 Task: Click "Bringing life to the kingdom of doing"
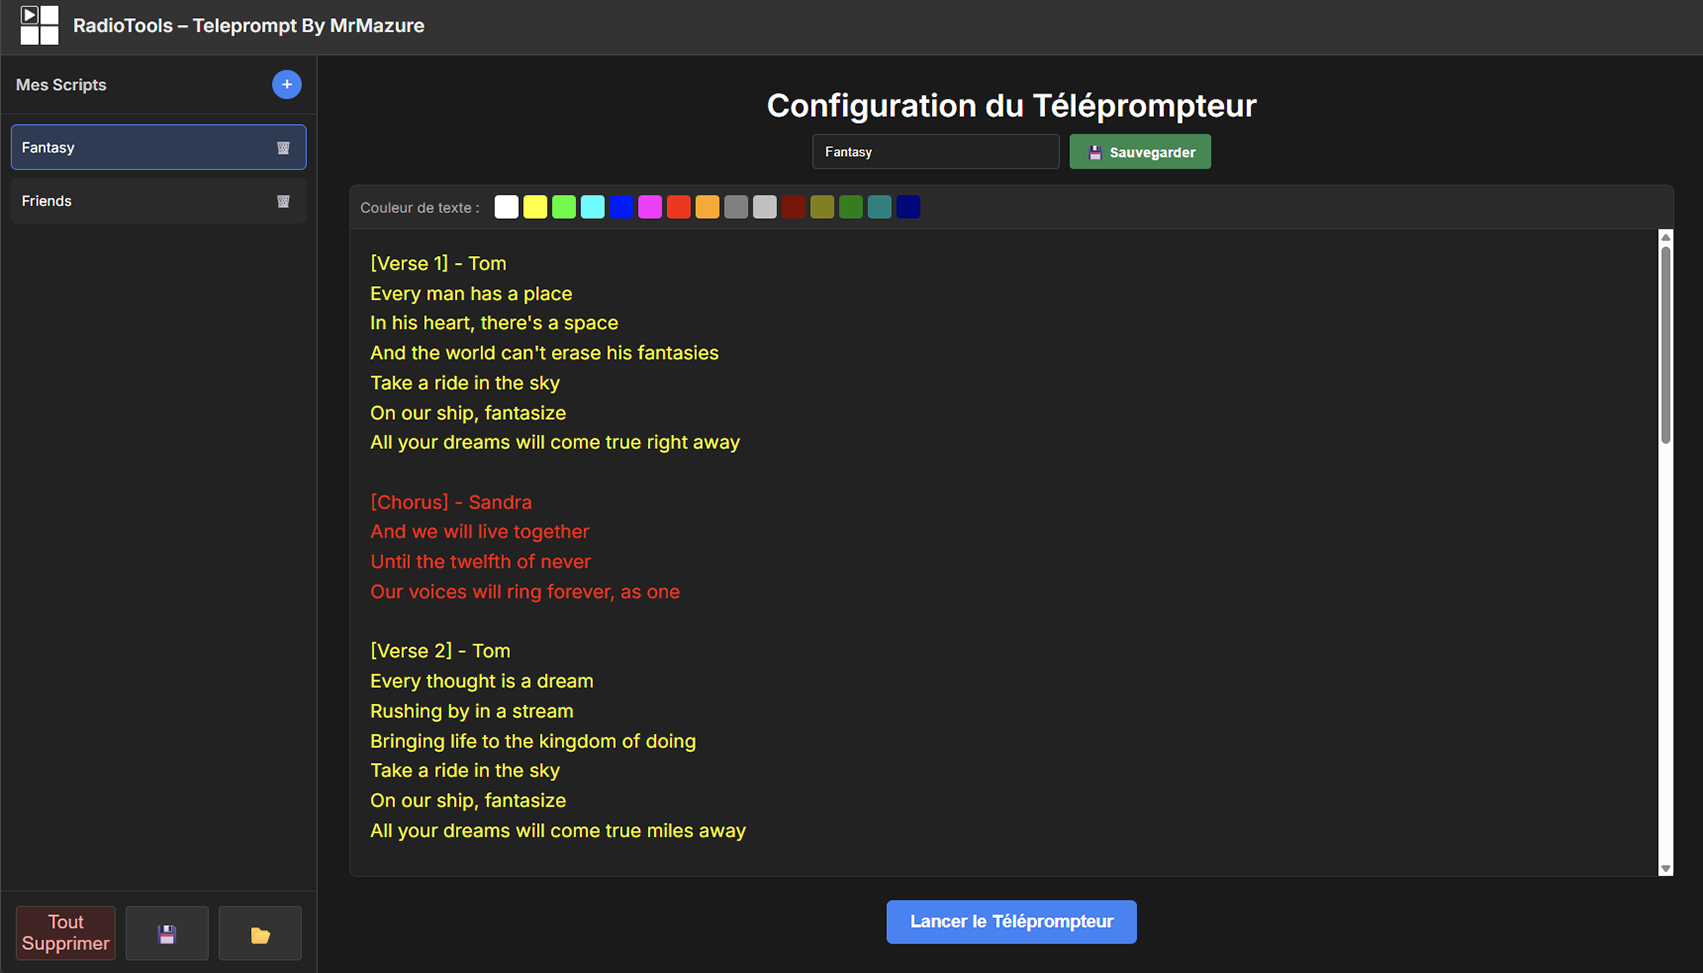(x=533, y=741)
